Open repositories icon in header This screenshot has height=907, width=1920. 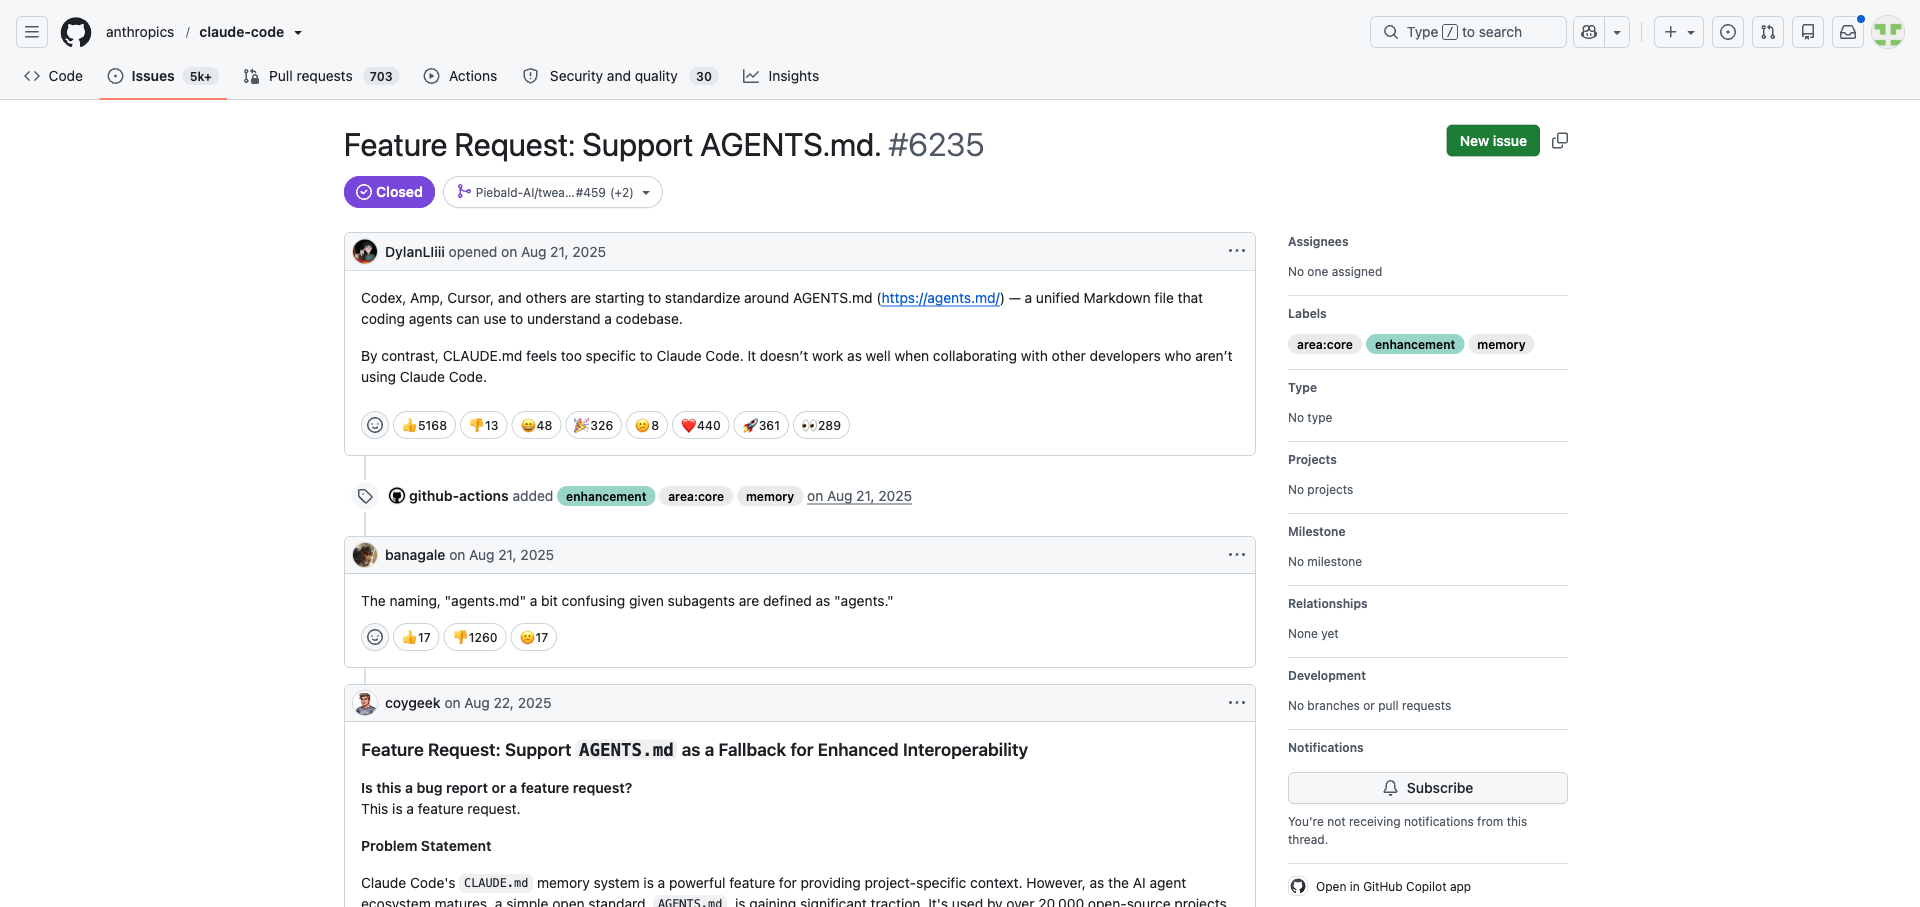(x=1808, y=32)
